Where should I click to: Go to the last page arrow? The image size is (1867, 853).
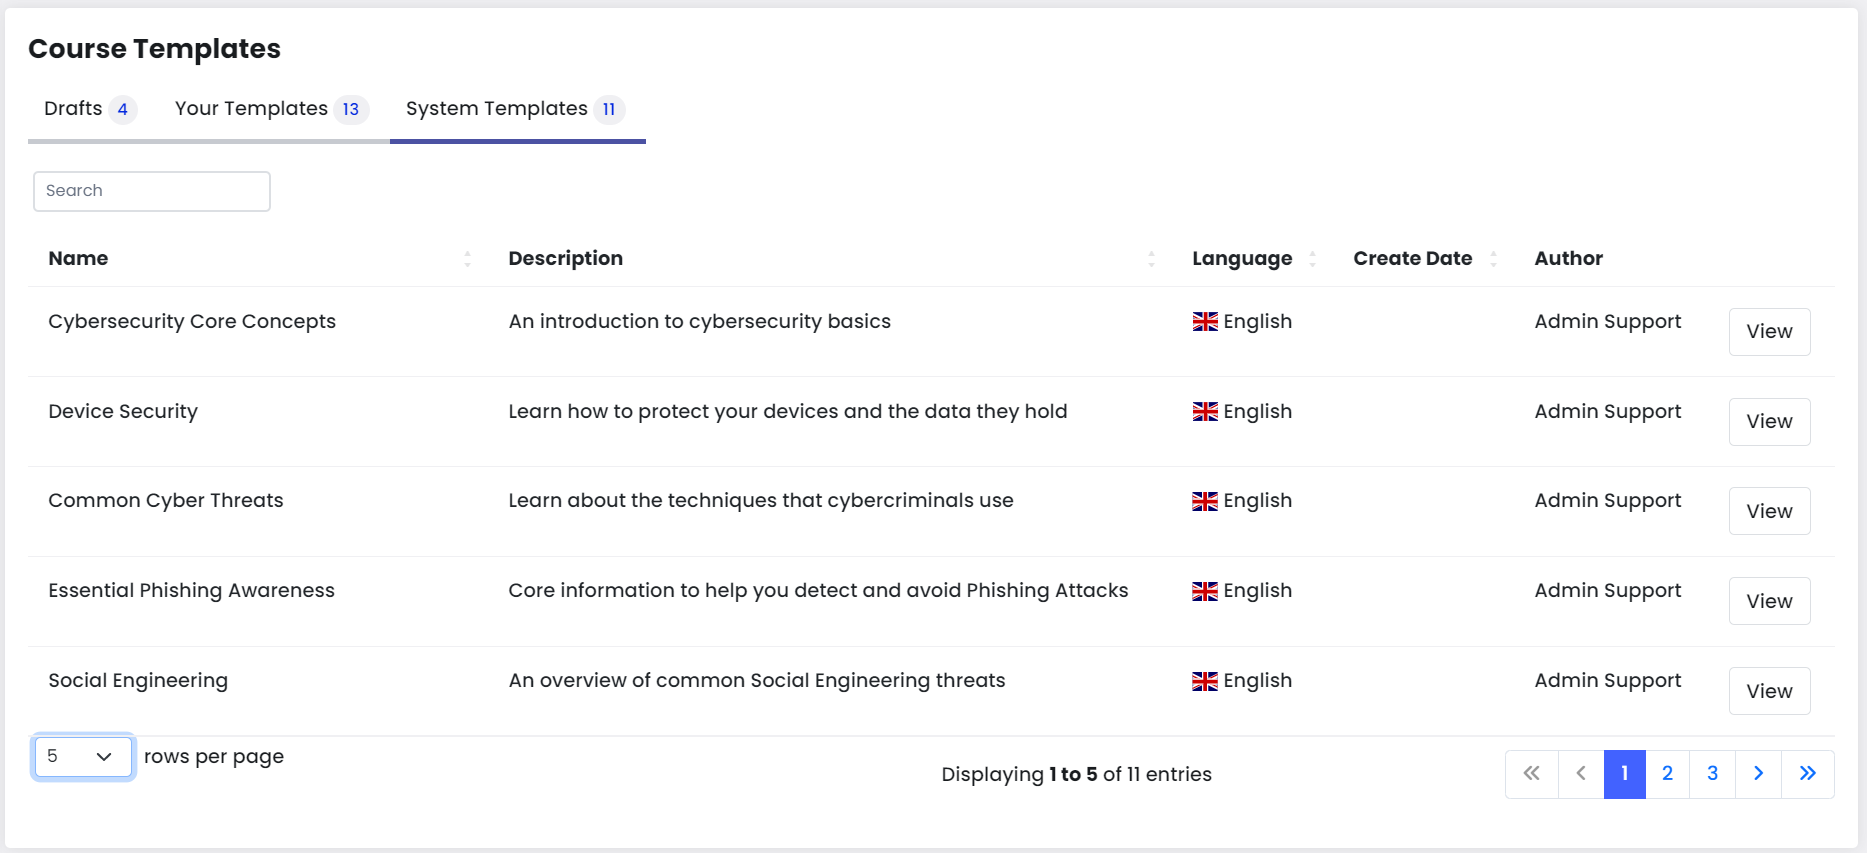(1807, 774)
